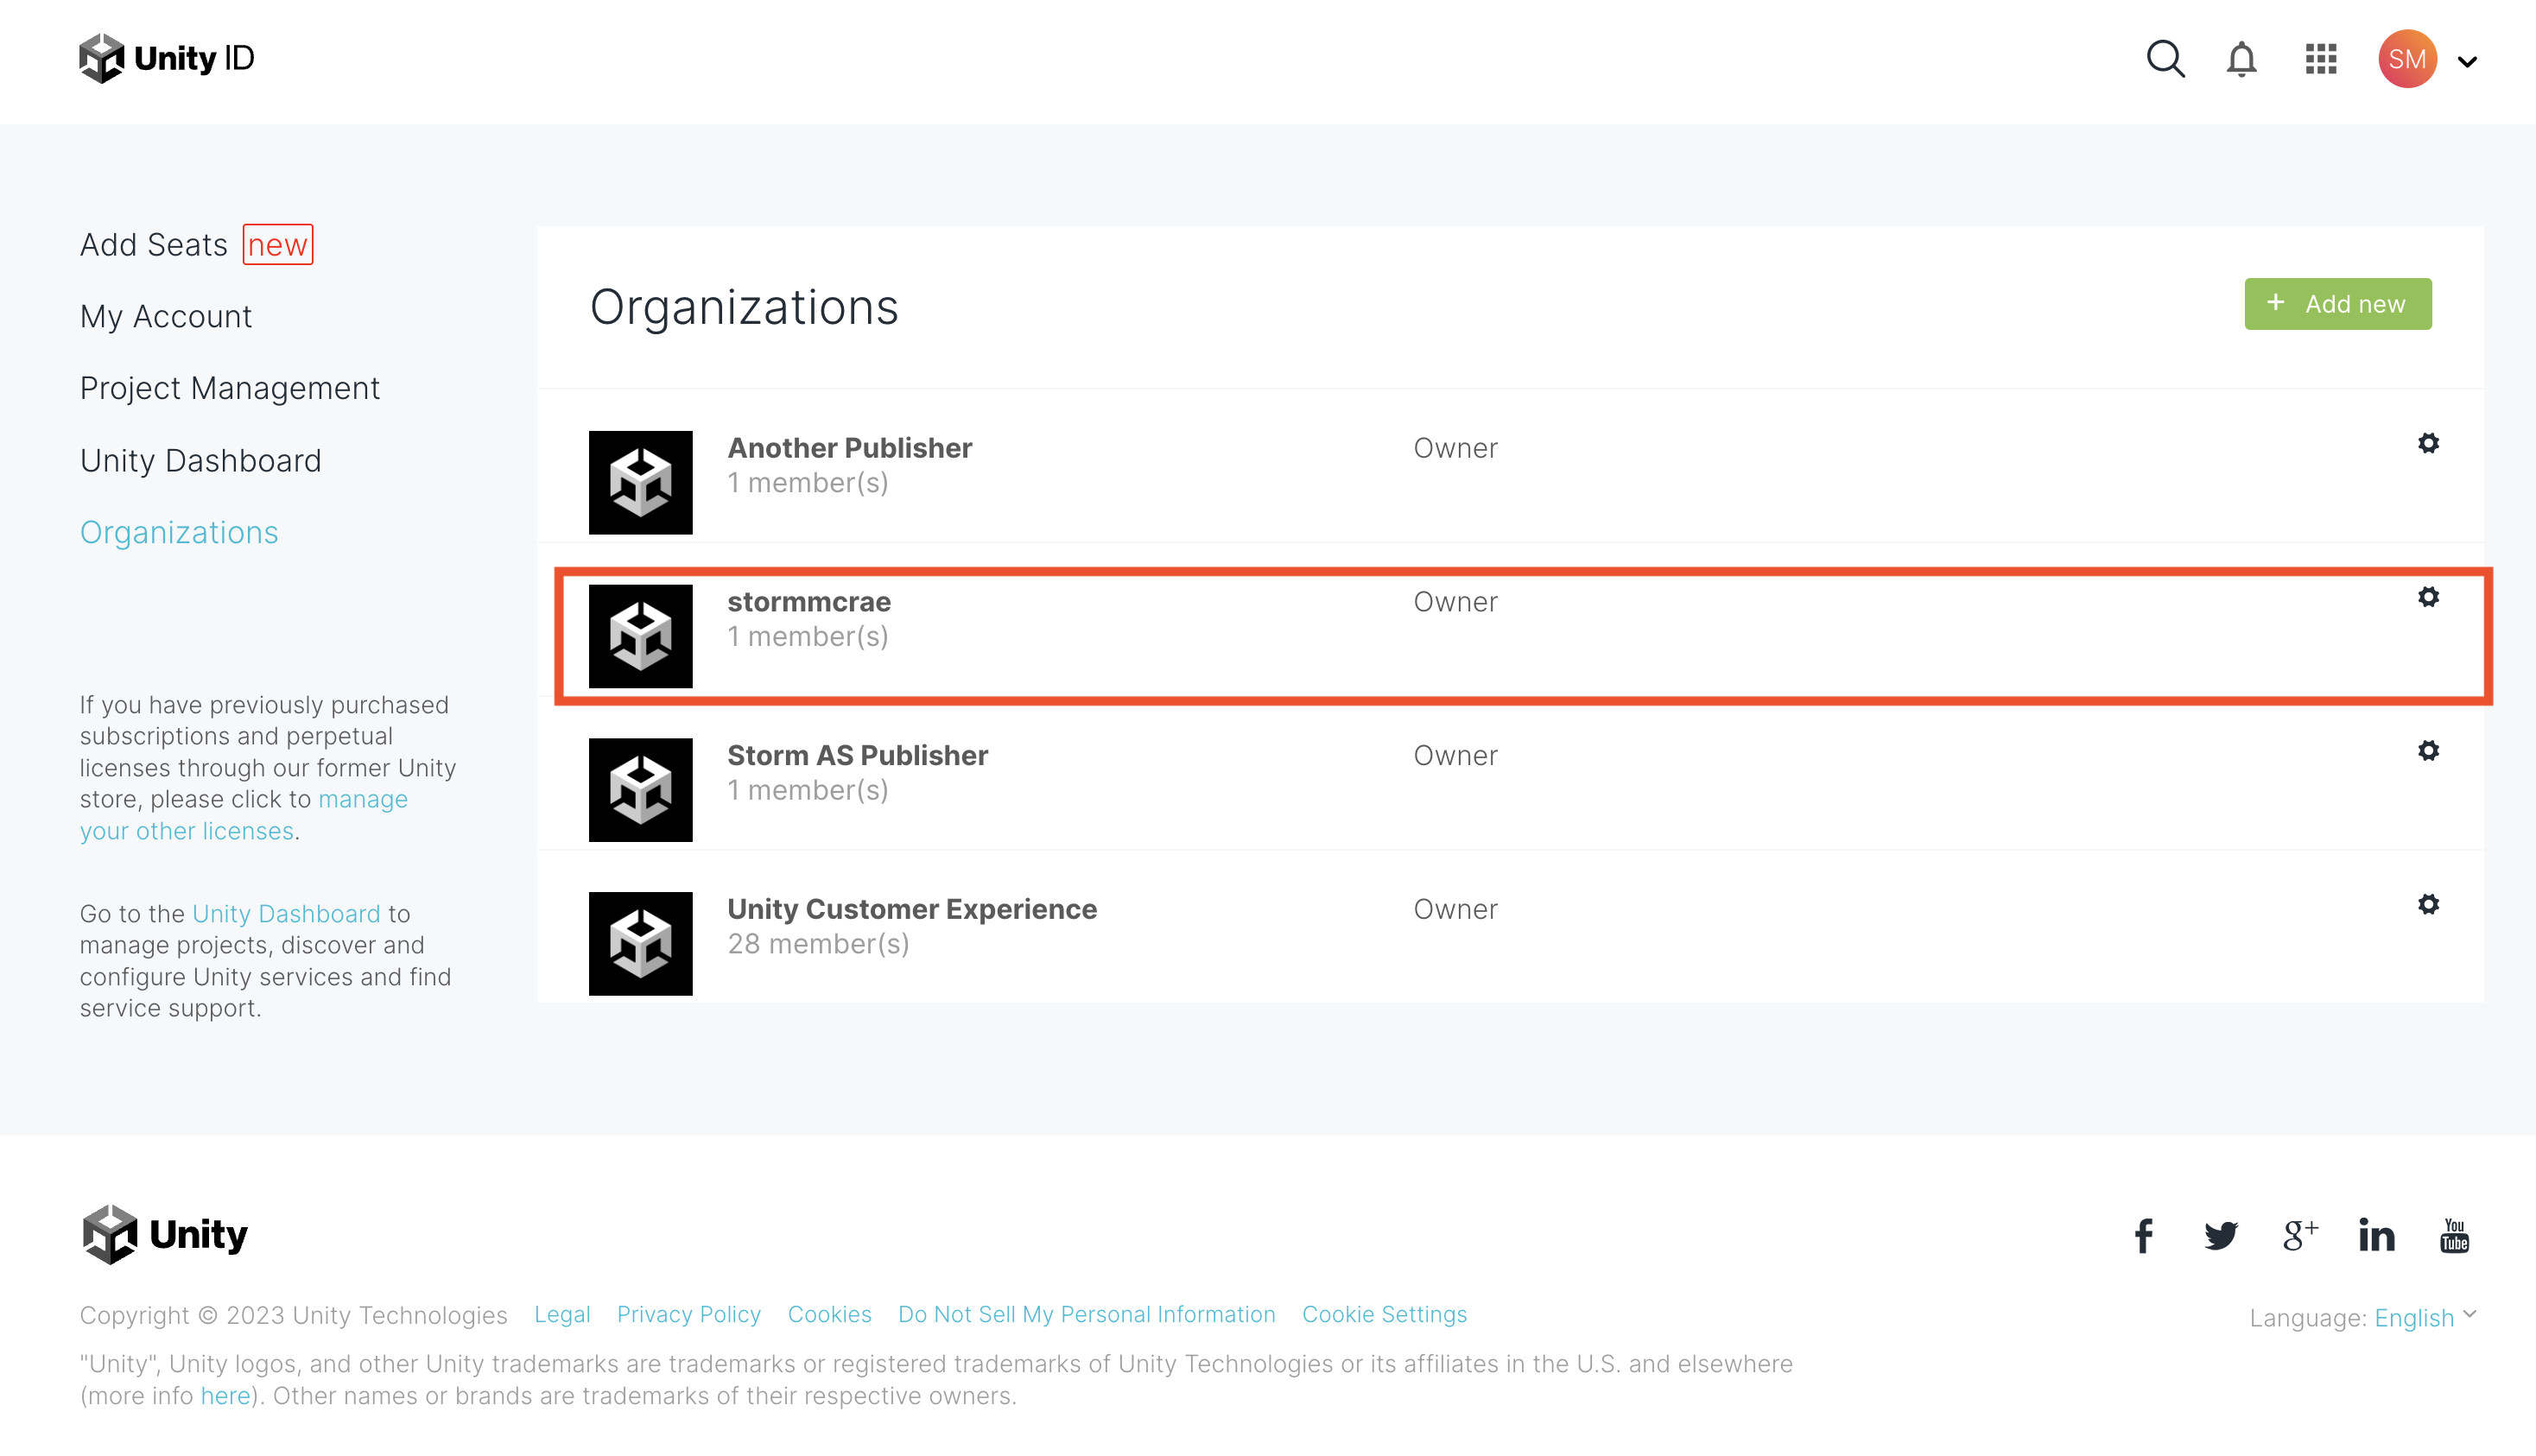The image size is (2536, 1456).
Task: Follow the Unity Dashboard link in paragraph
Action: [x=286, y=914]
